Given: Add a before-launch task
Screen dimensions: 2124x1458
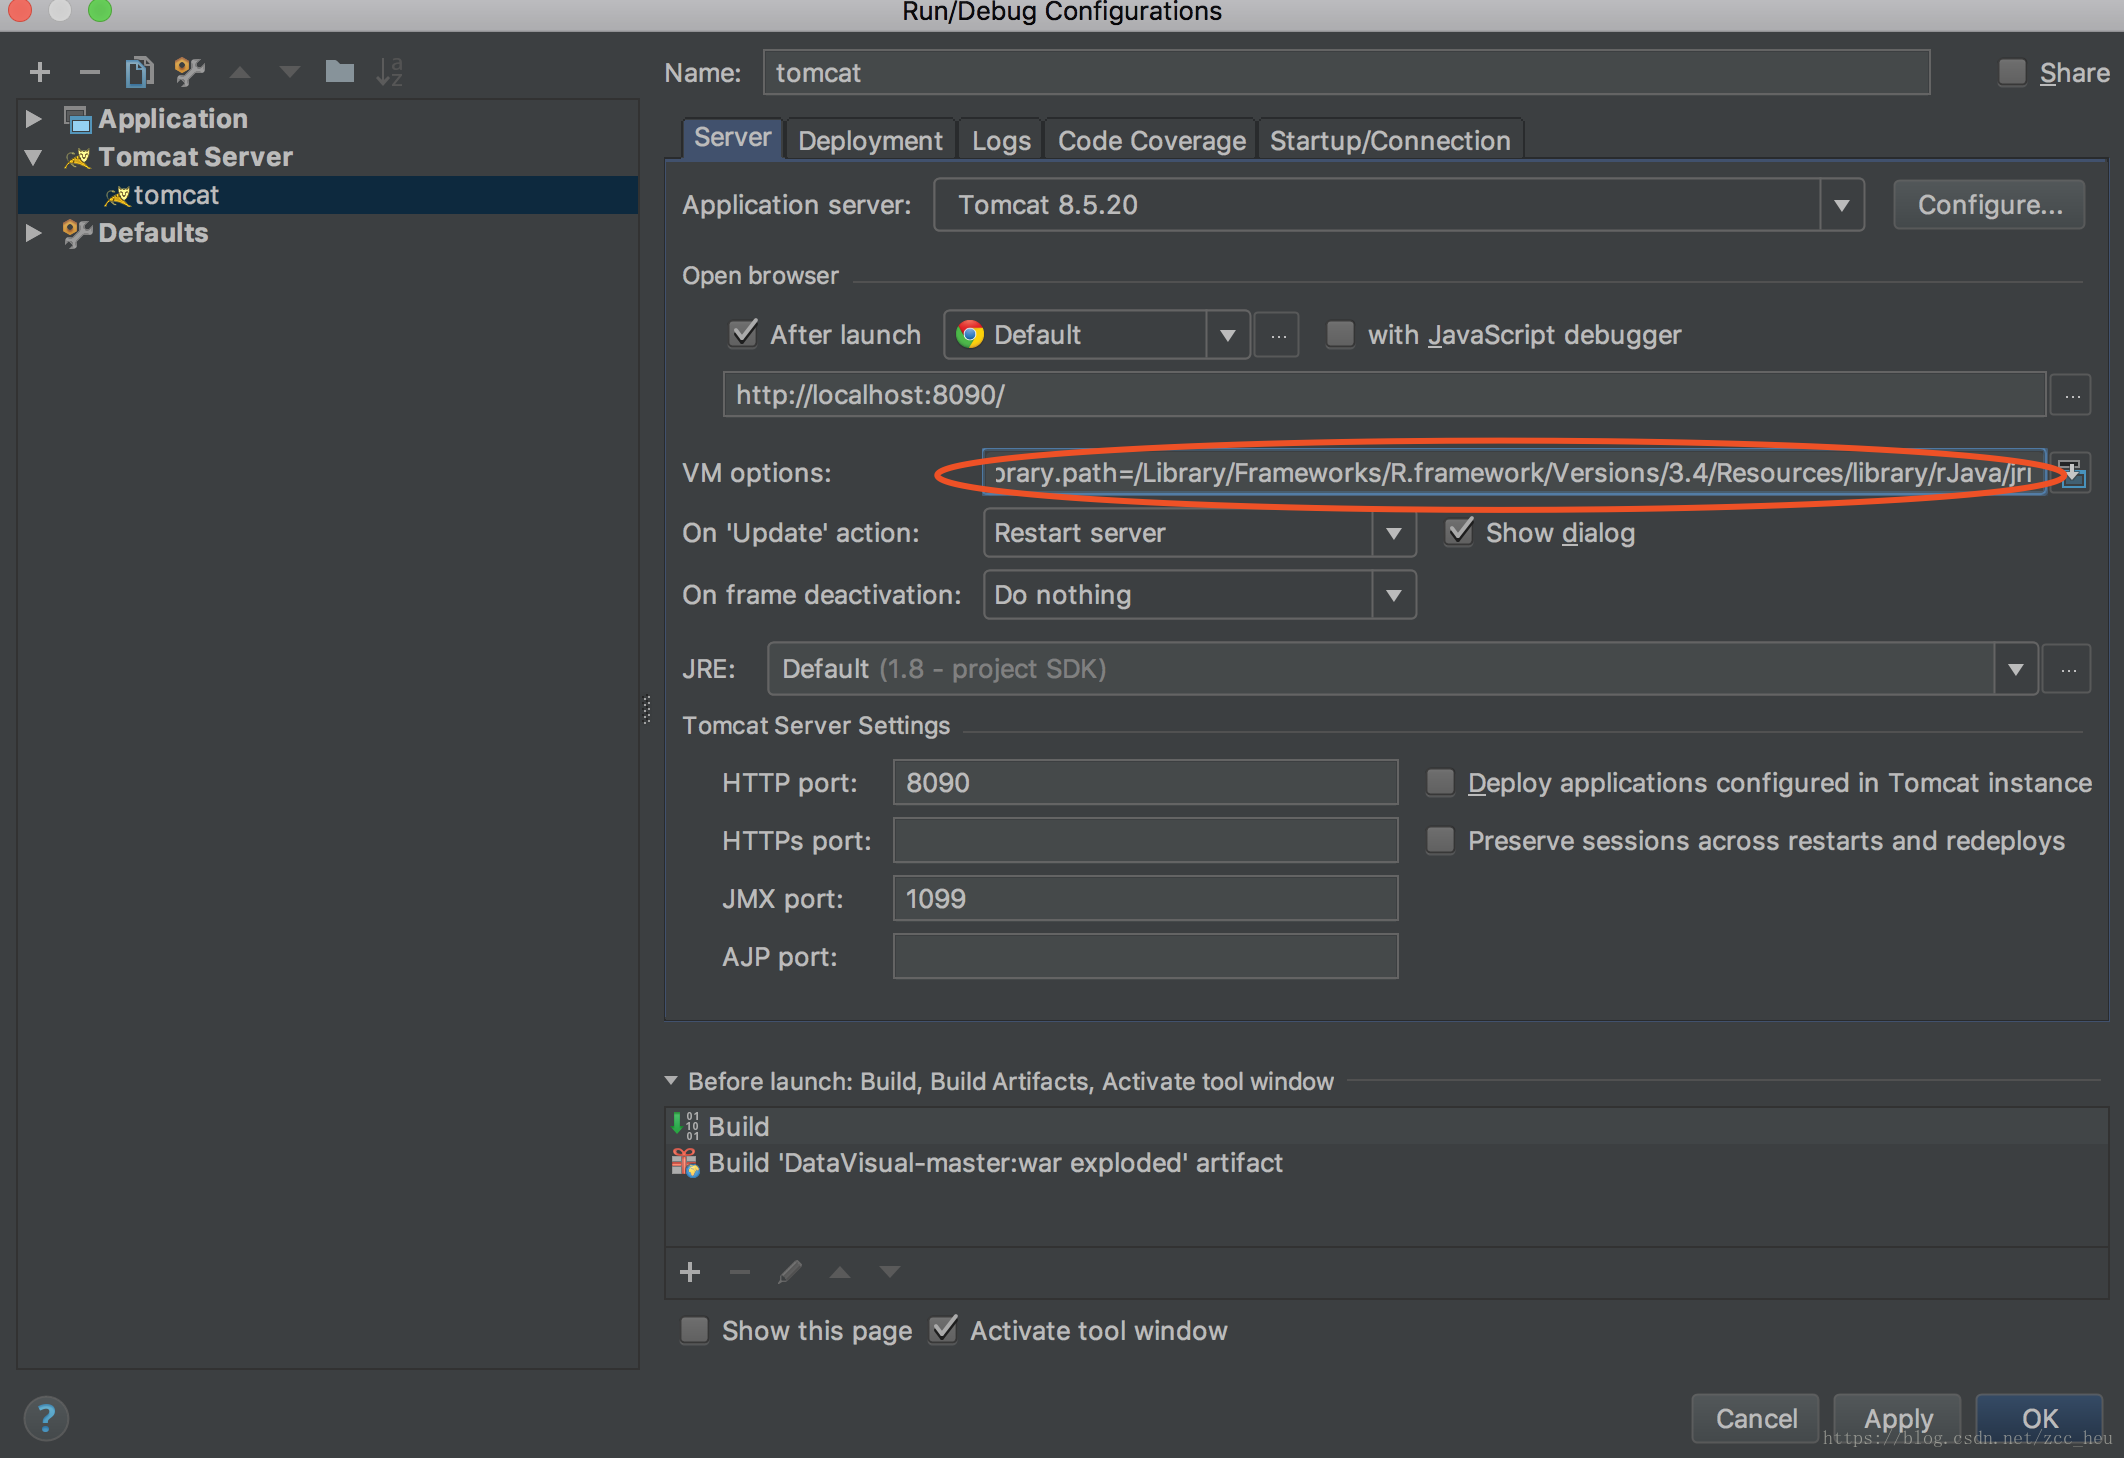Looking at the screenshot, I should pyautogui.click(x=690, y=1272).
